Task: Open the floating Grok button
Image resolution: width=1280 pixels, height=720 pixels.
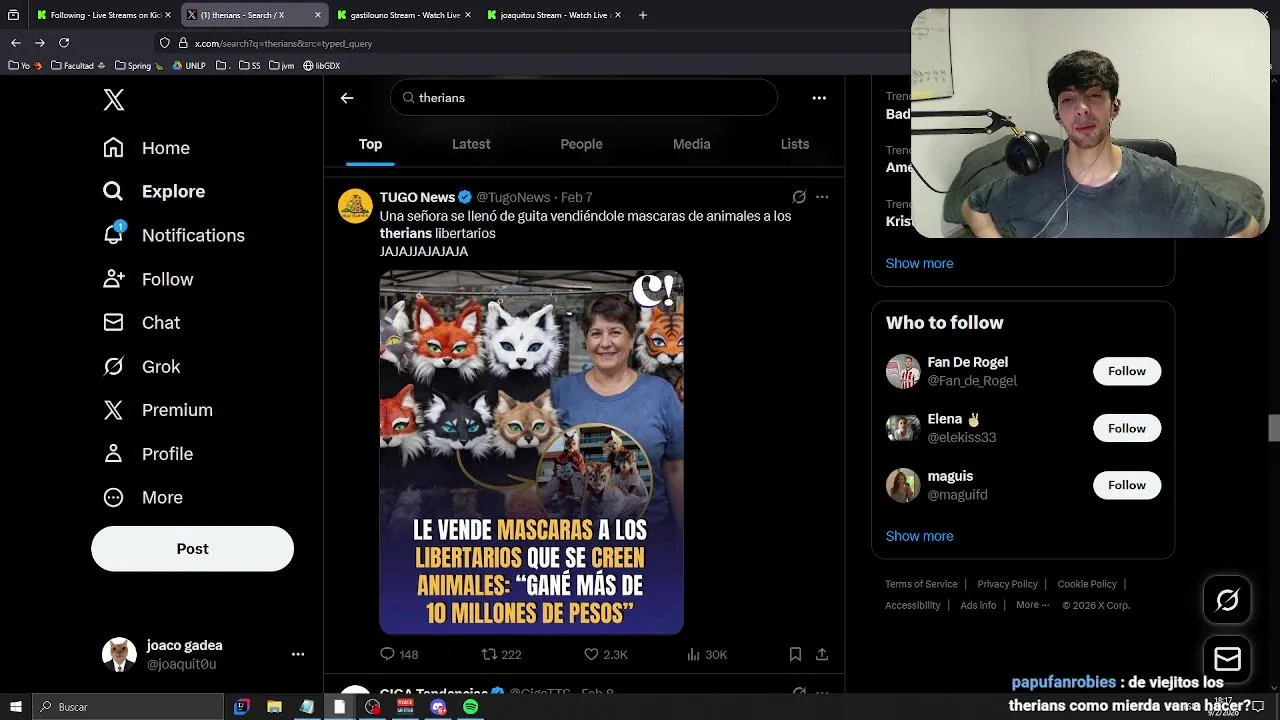Action: coord(1227,600)
